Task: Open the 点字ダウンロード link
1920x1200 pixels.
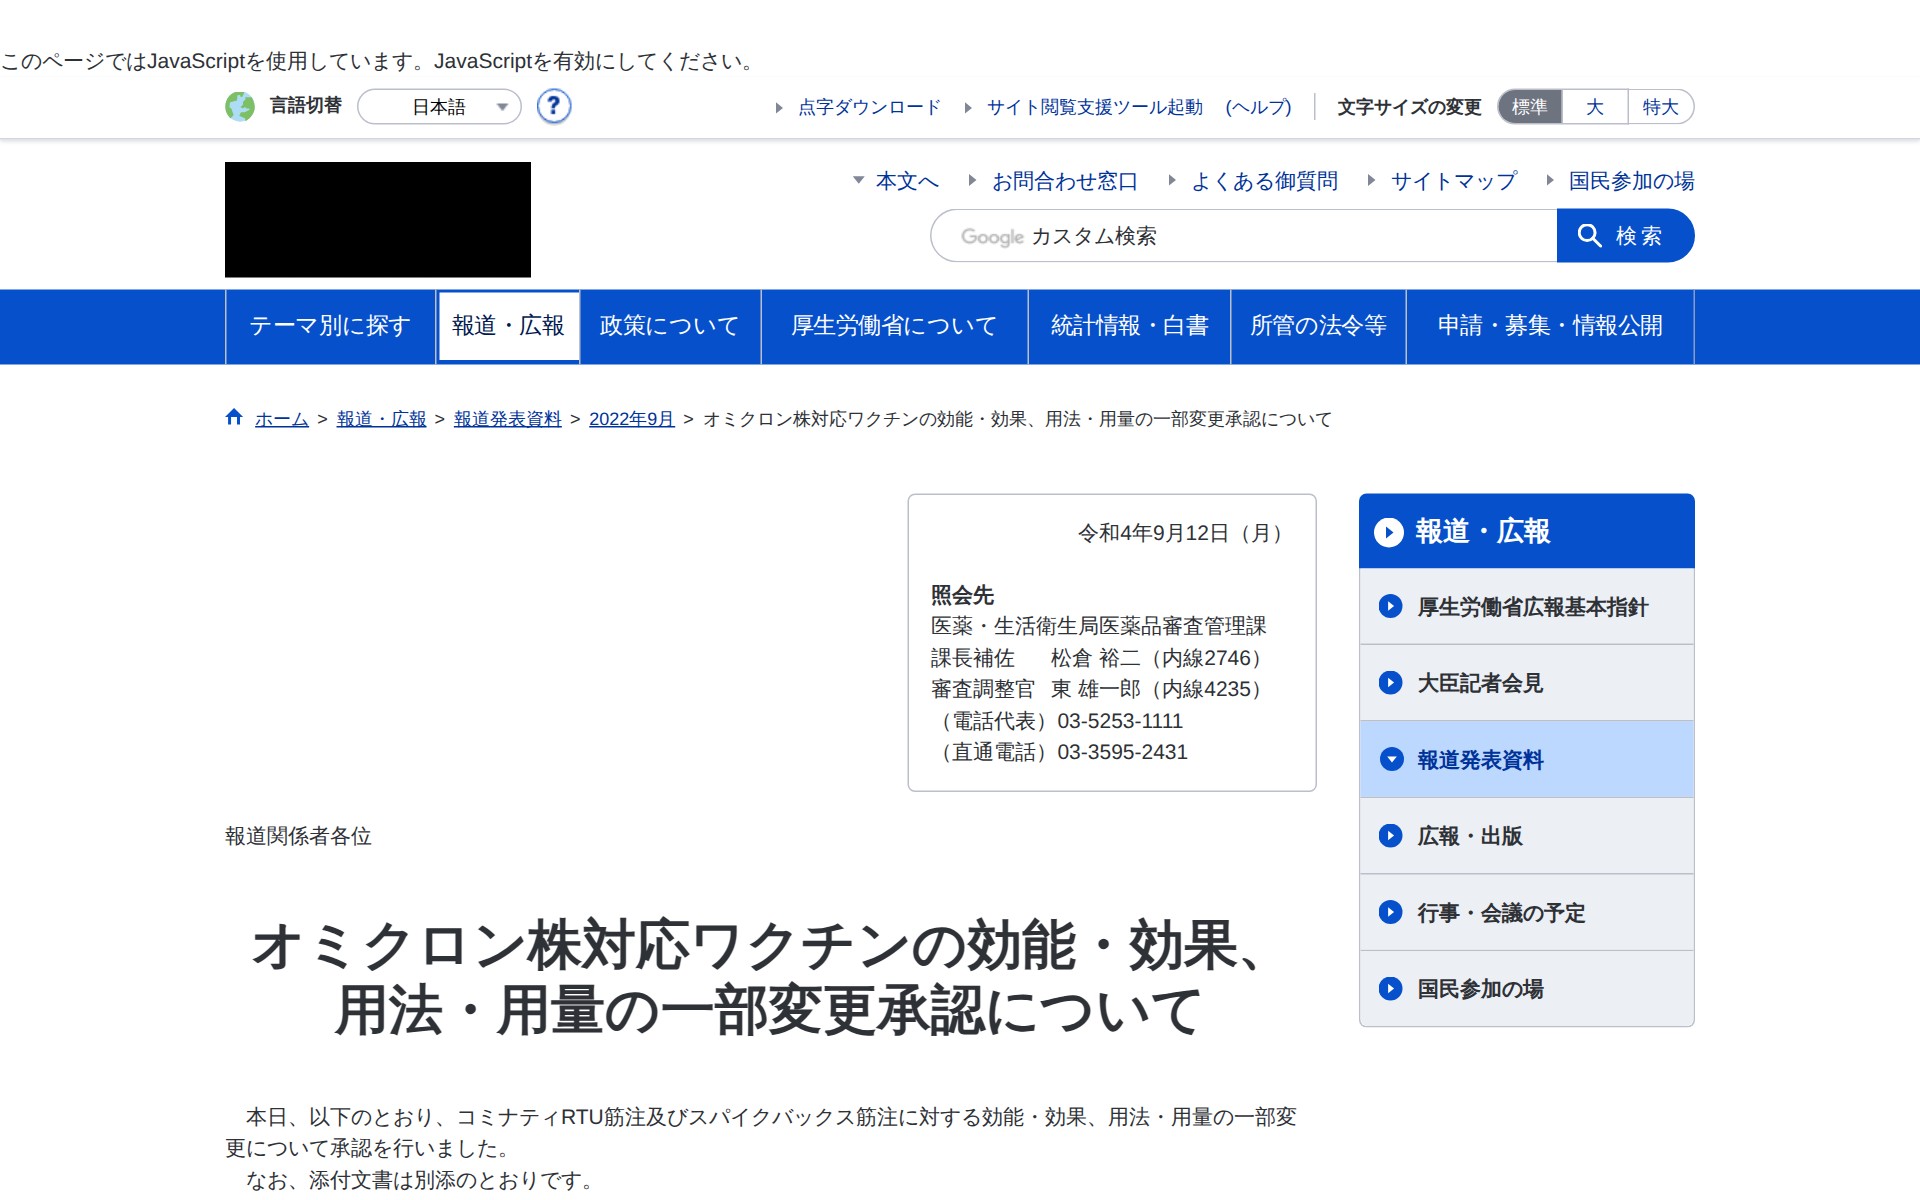Action: point(869,107)
